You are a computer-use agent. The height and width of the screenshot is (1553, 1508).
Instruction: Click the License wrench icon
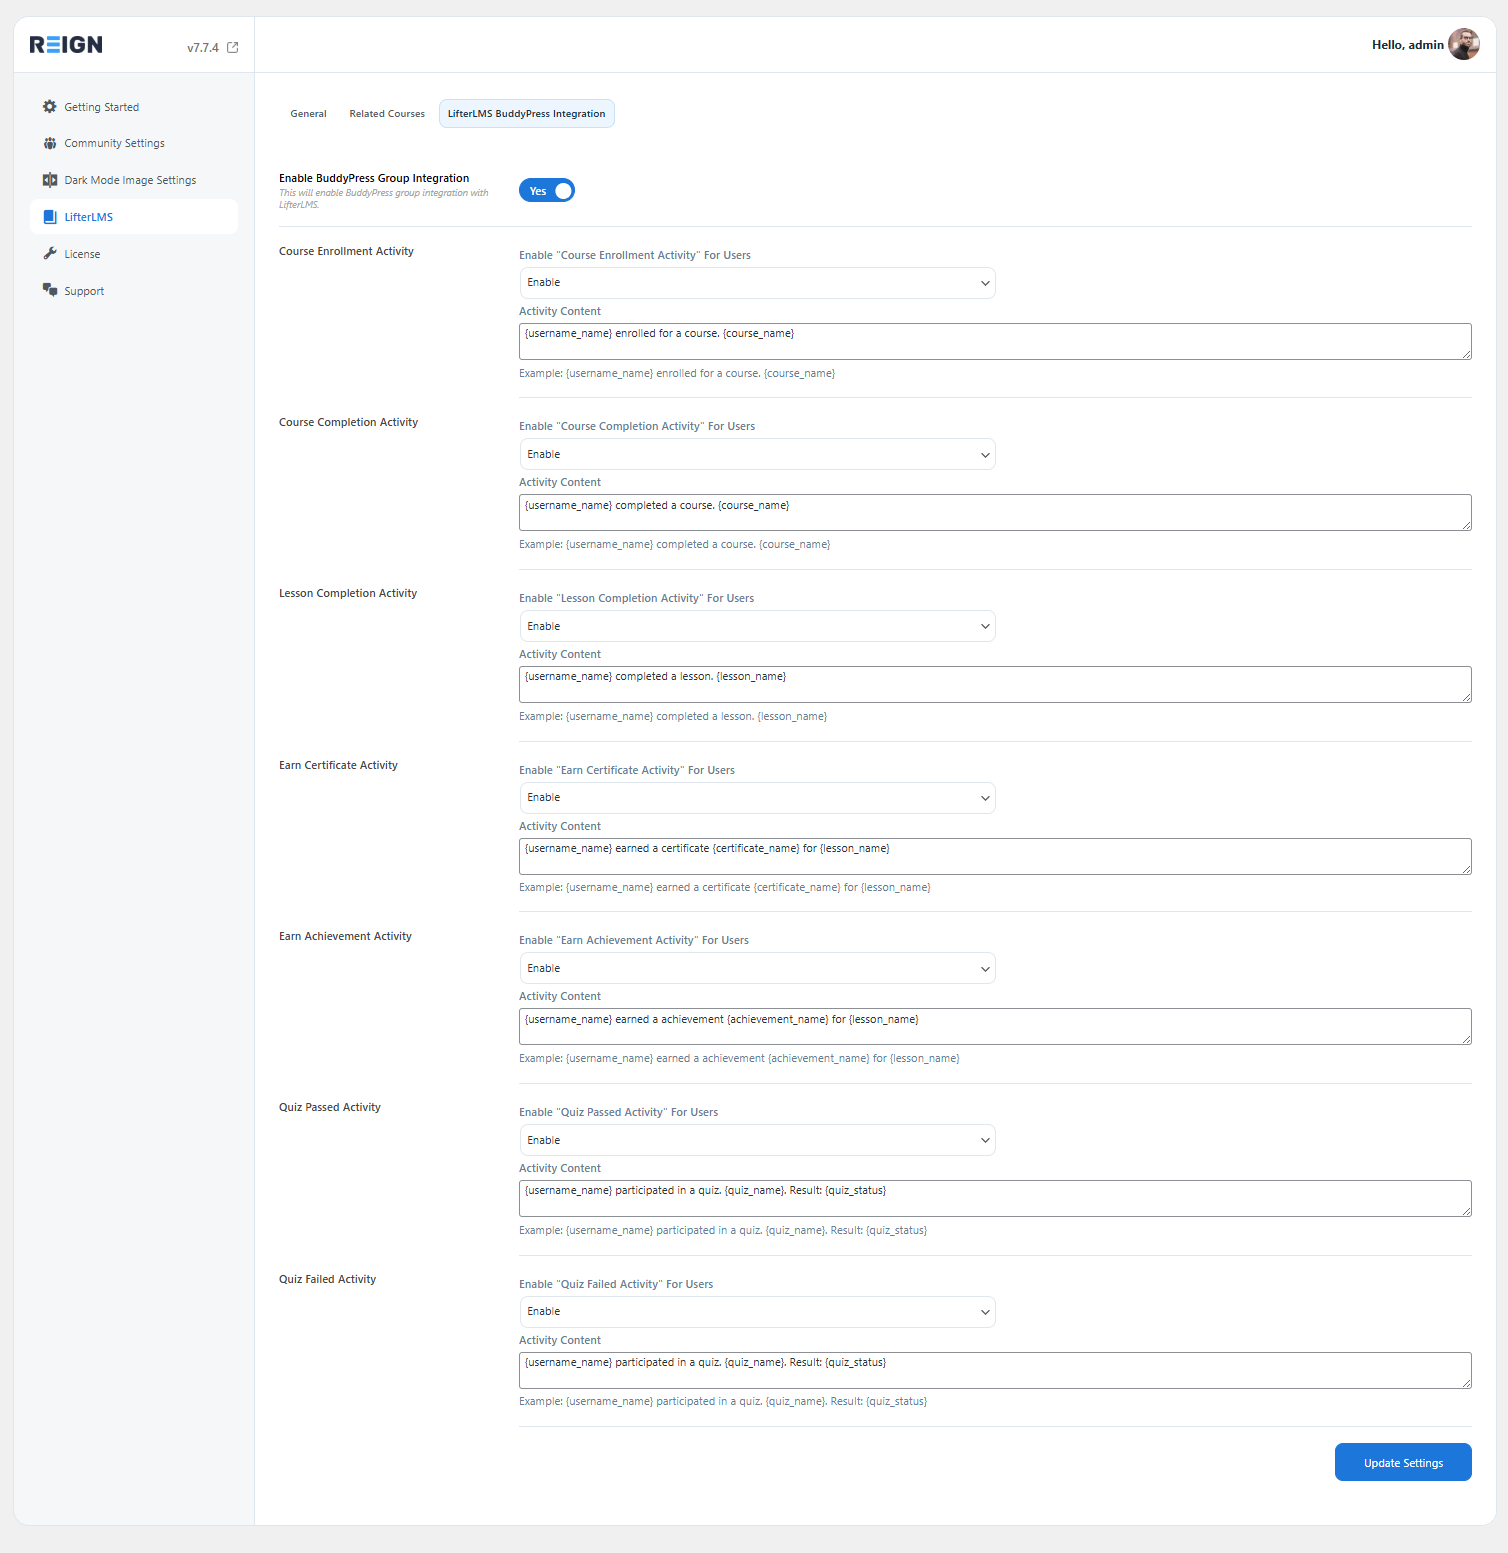click(x=50, y=254)
